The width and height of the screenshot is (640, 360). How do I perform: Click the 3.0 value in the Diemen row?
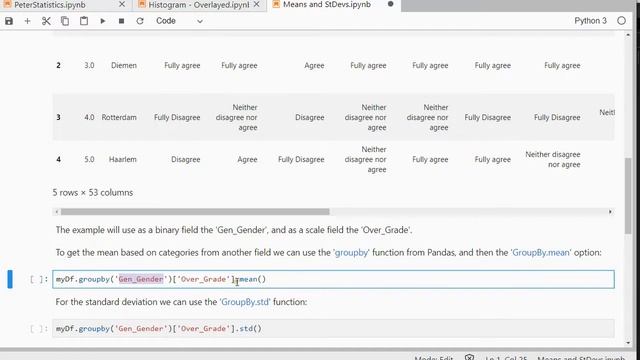[x=89, y=65]
